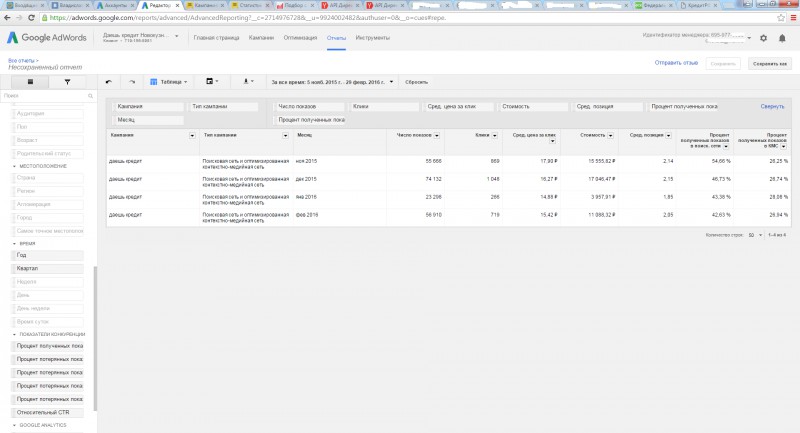Open the Стоимость column dropdown
Viewport: 800px width, 433px height.
[610, 136]
